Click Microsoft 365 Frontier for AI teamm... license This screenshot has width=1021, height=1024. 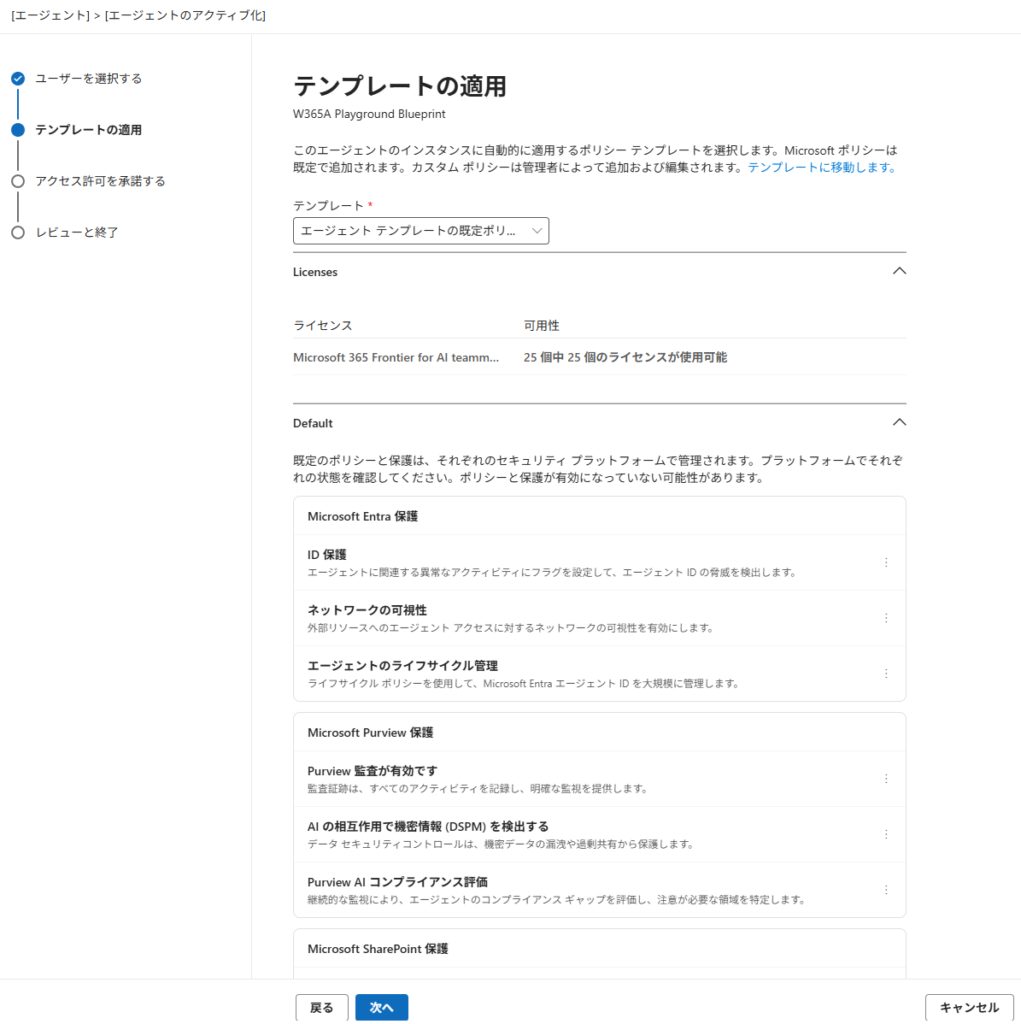tap(396, 357)
